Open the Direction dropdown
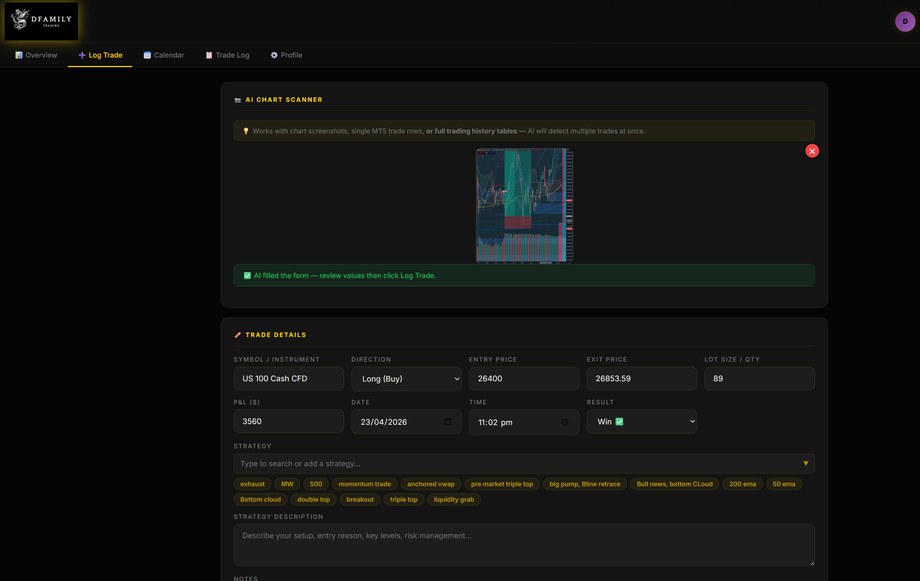This screenshot has width=920, height=581. coord(406,379)
